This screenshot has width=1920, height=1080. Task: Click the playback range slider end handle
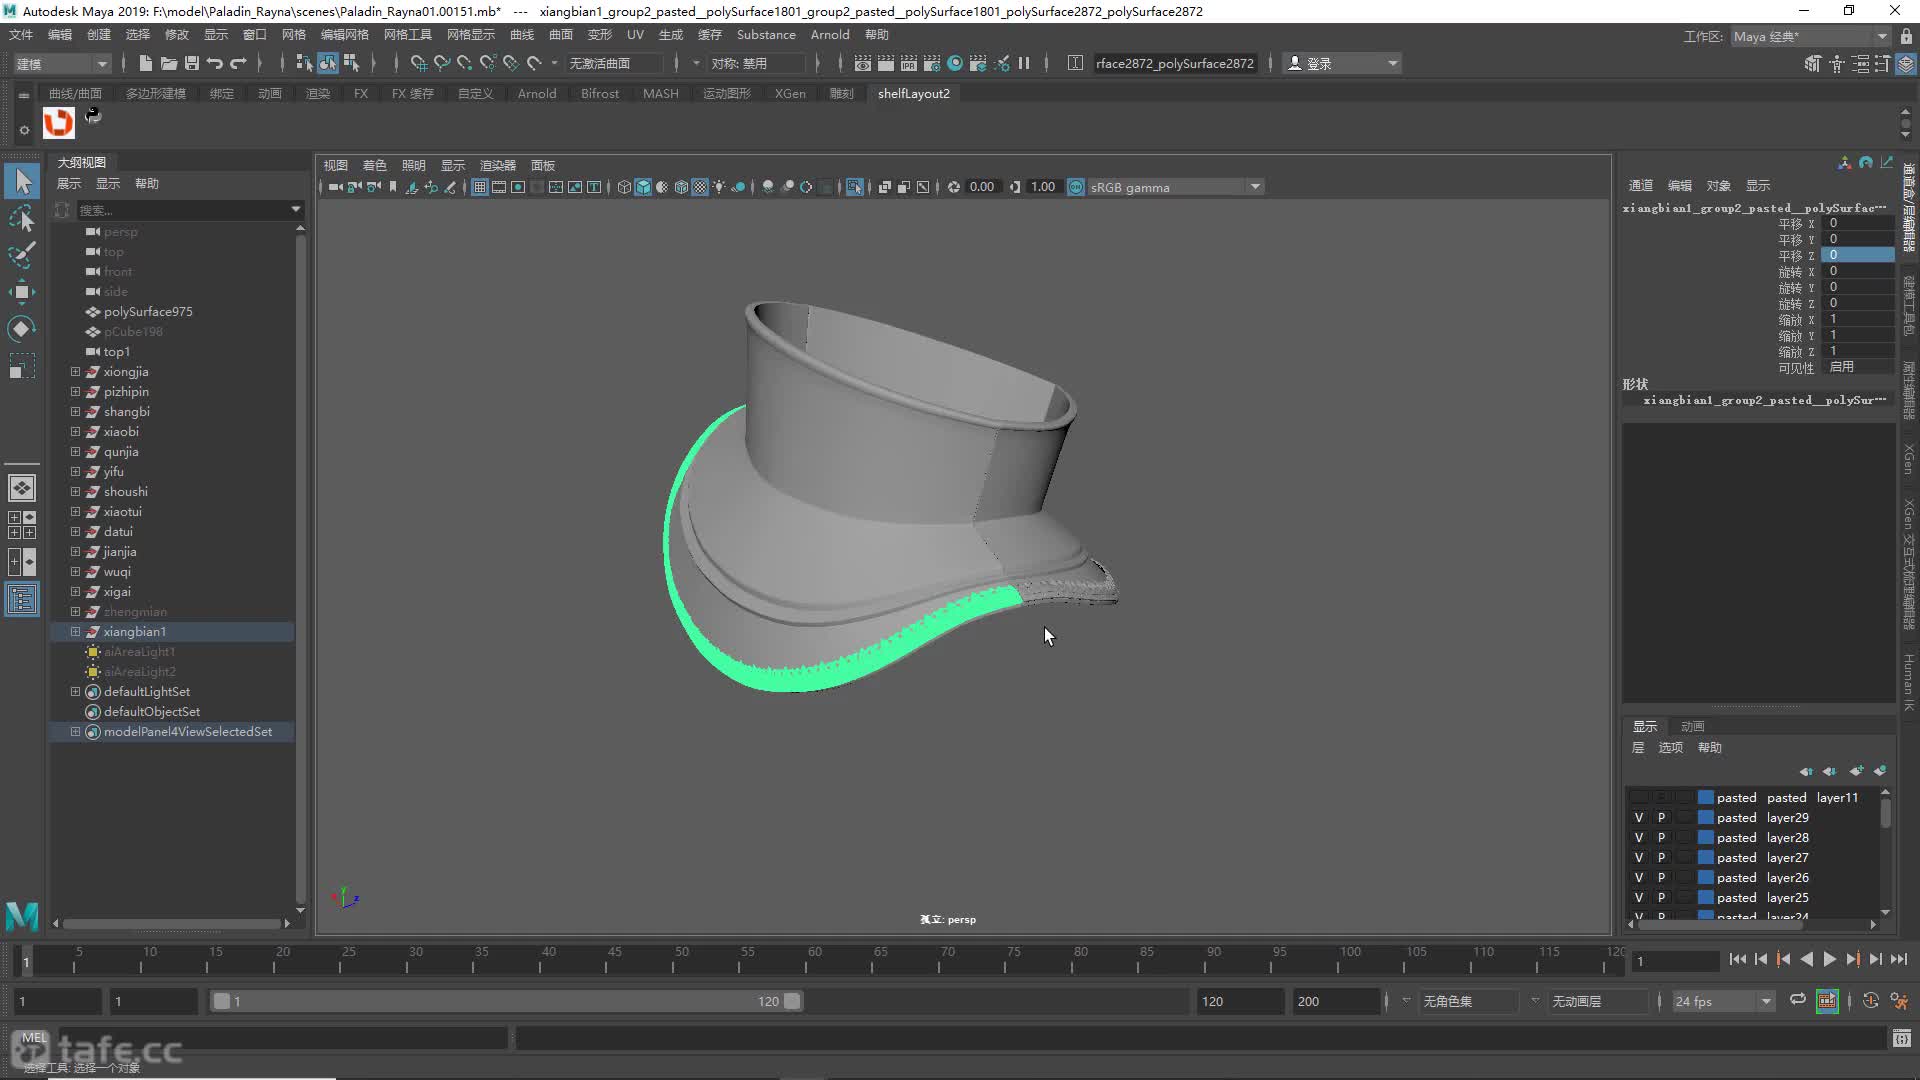tap(792, 1001)
